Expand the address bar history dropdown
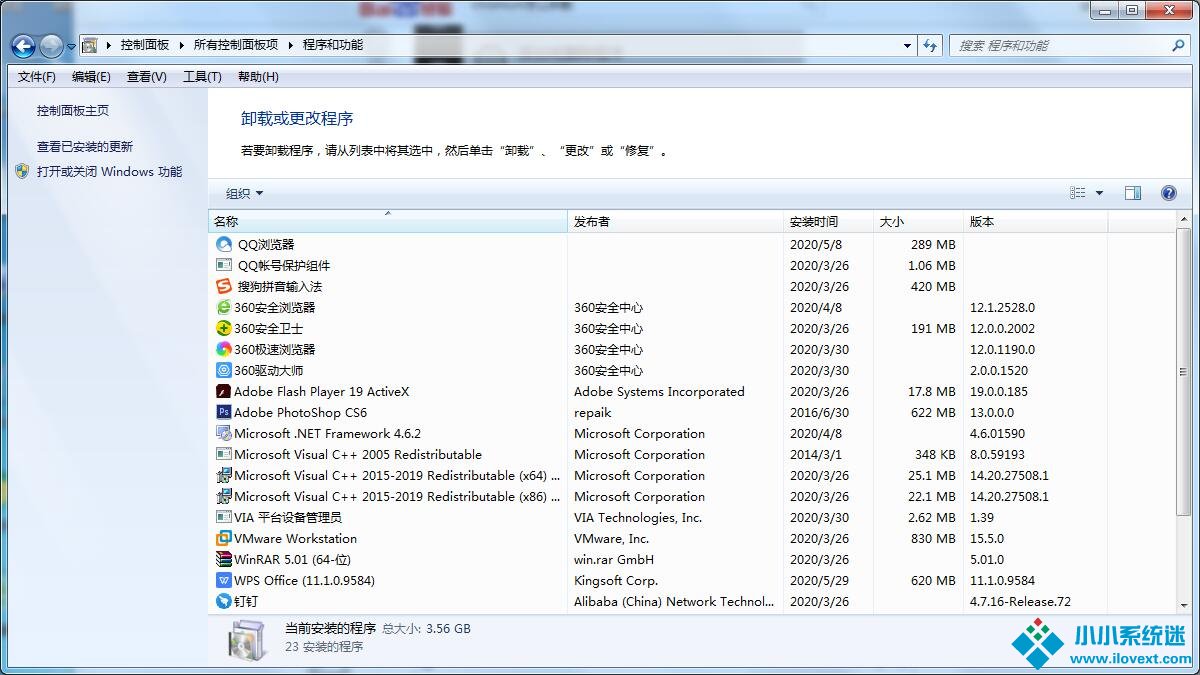 tap(907, 45)
